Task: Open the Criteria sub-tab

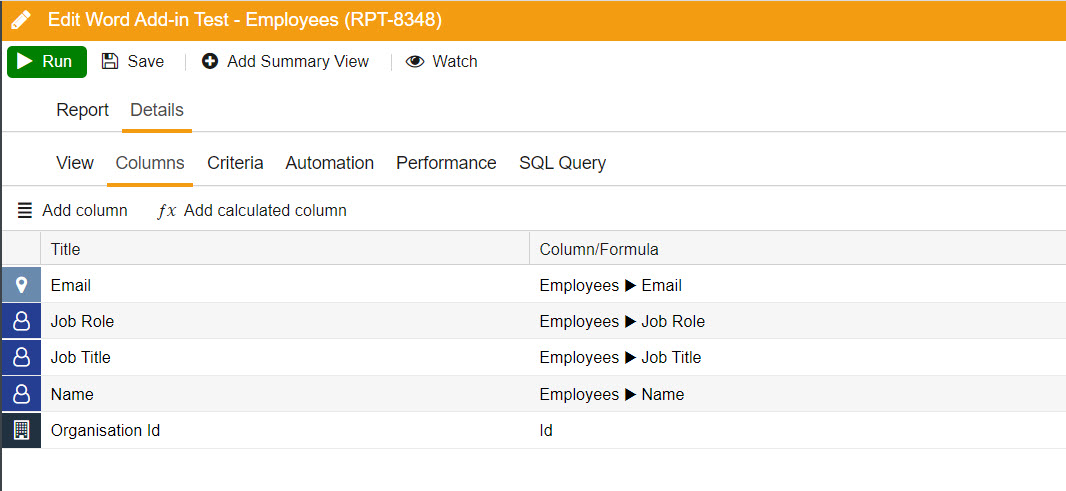Action: click(x=235, y=163)
